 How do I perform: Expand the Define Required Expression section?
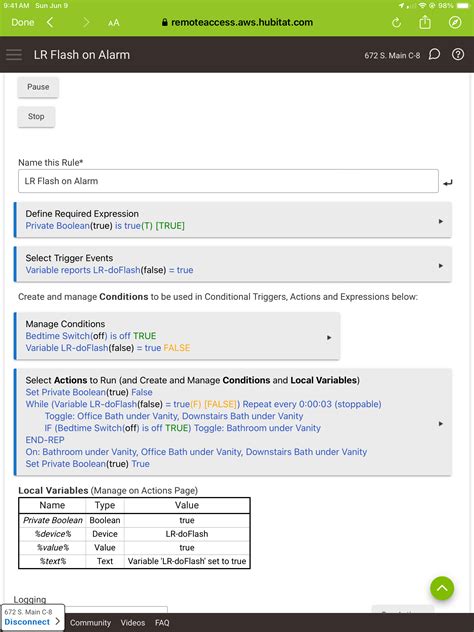point(233,220)
